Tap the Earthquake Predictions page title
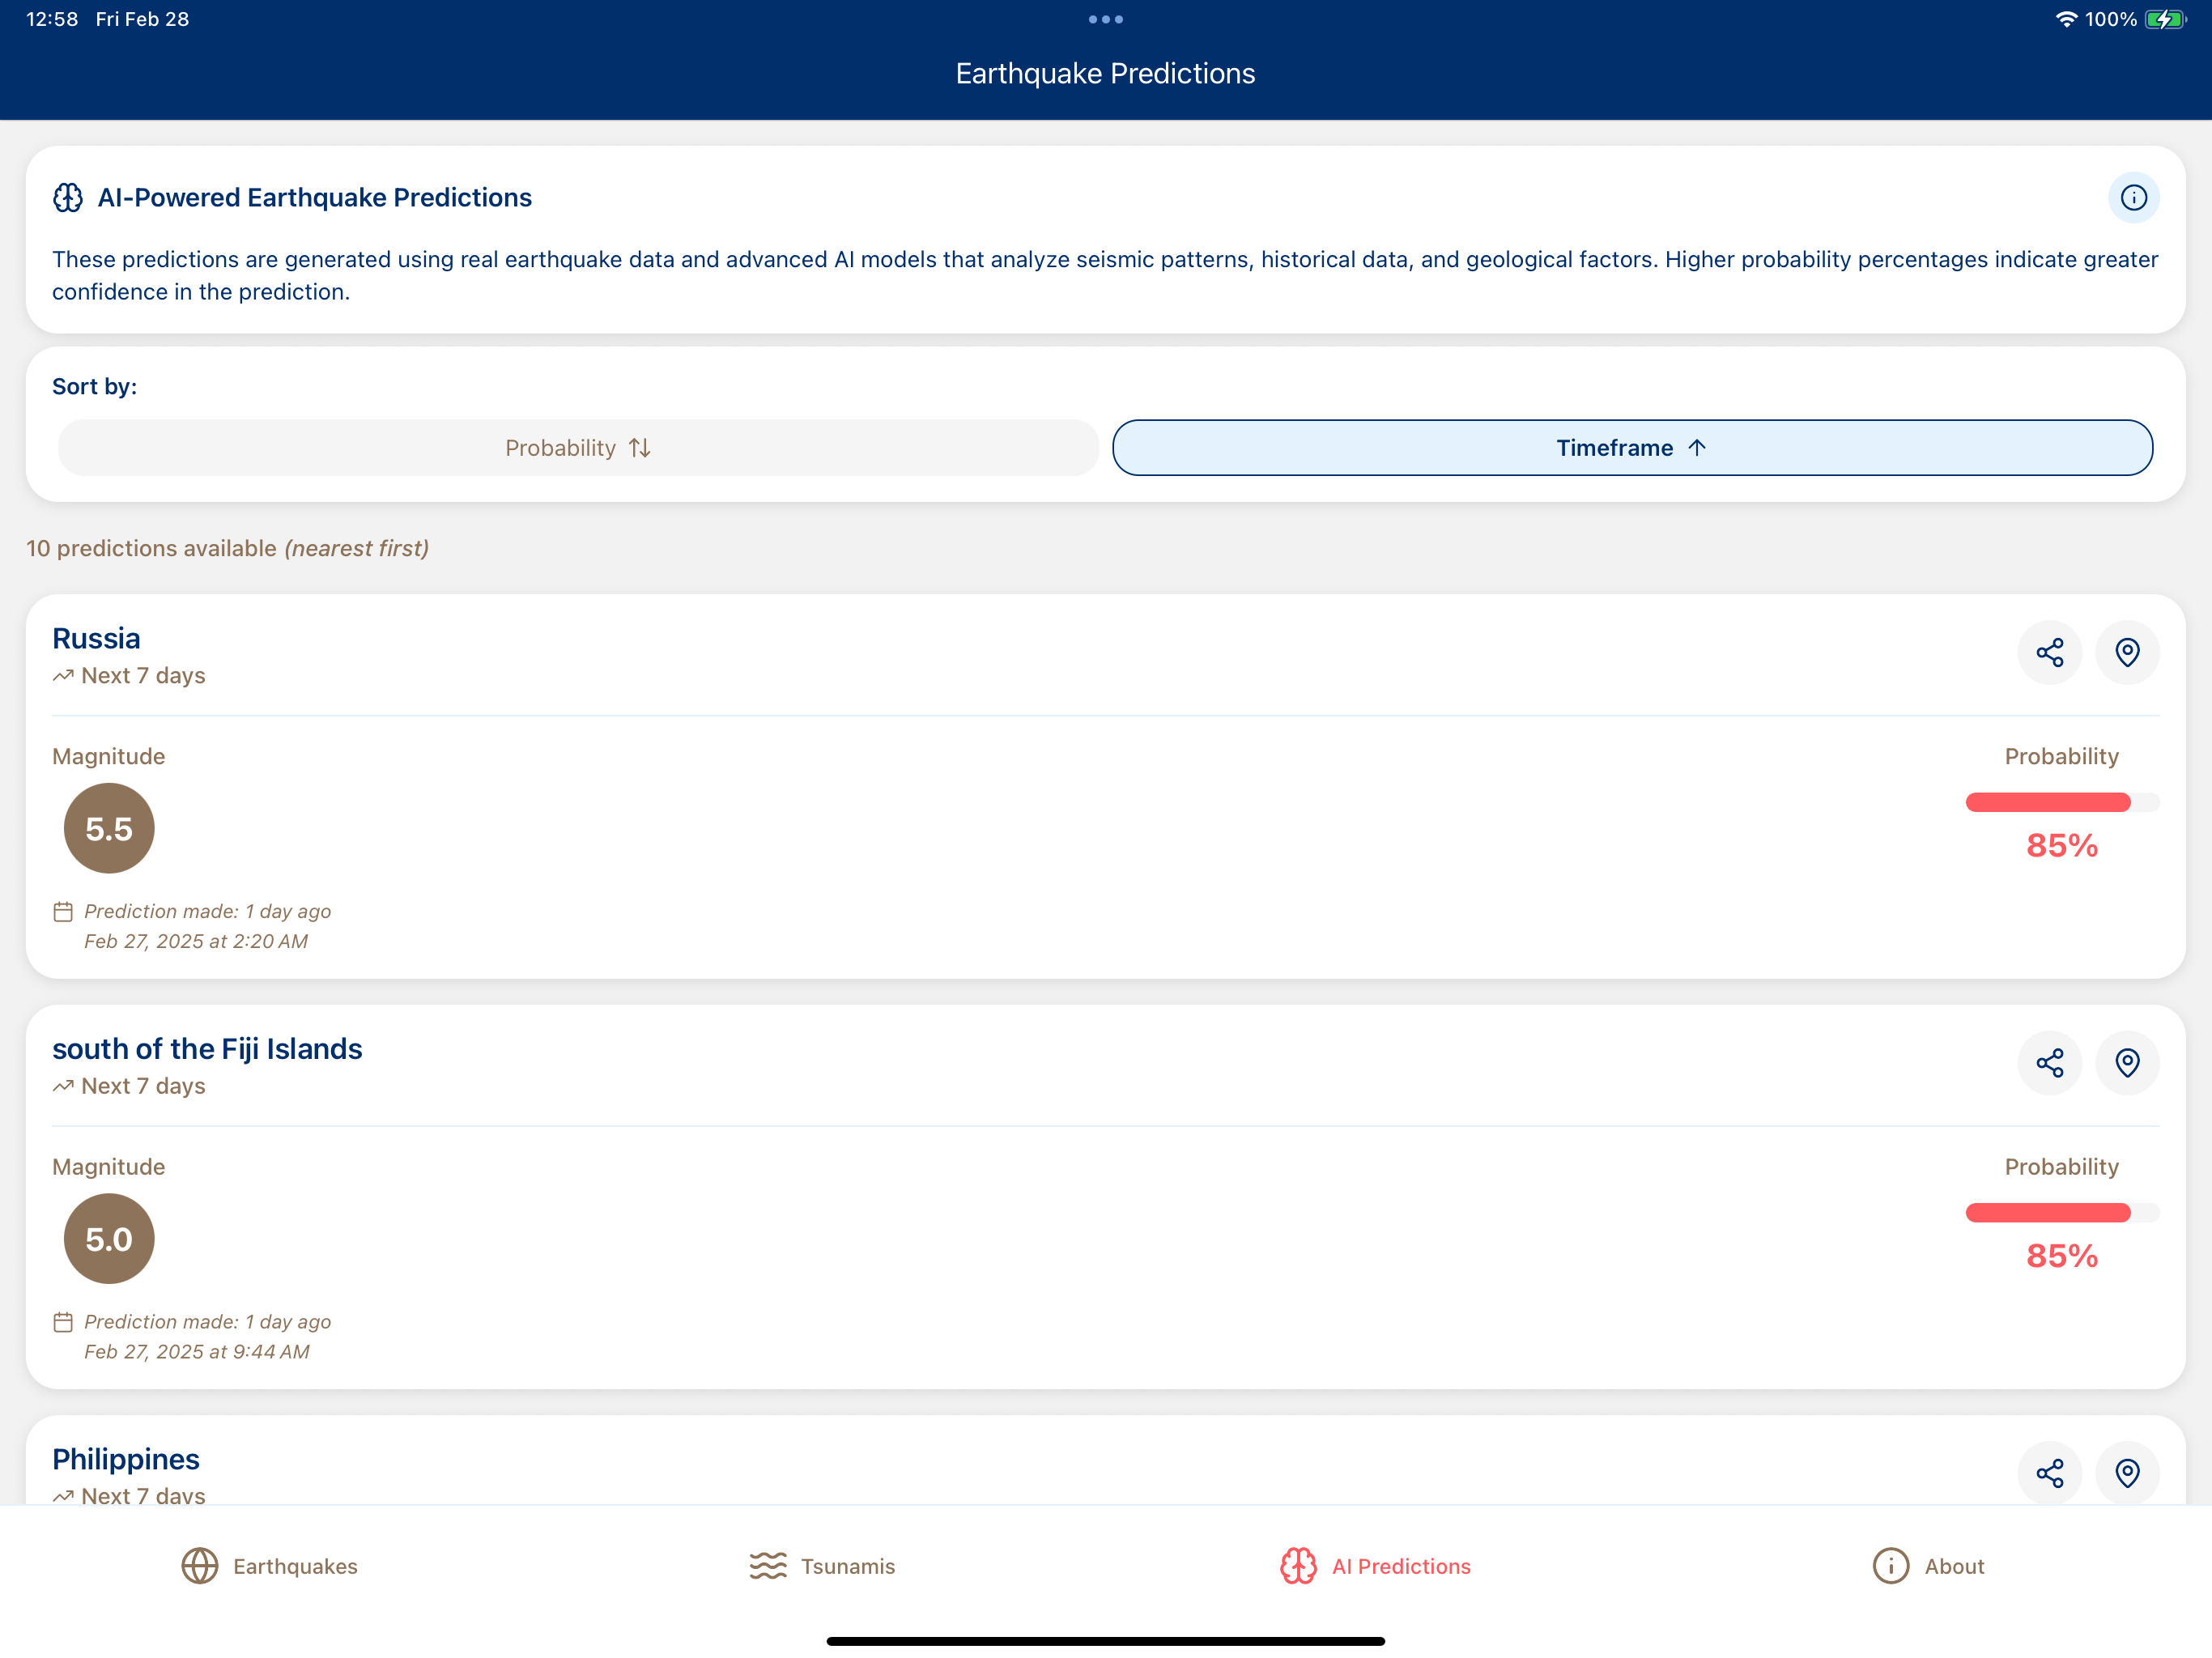 [x=1105, y=73]
